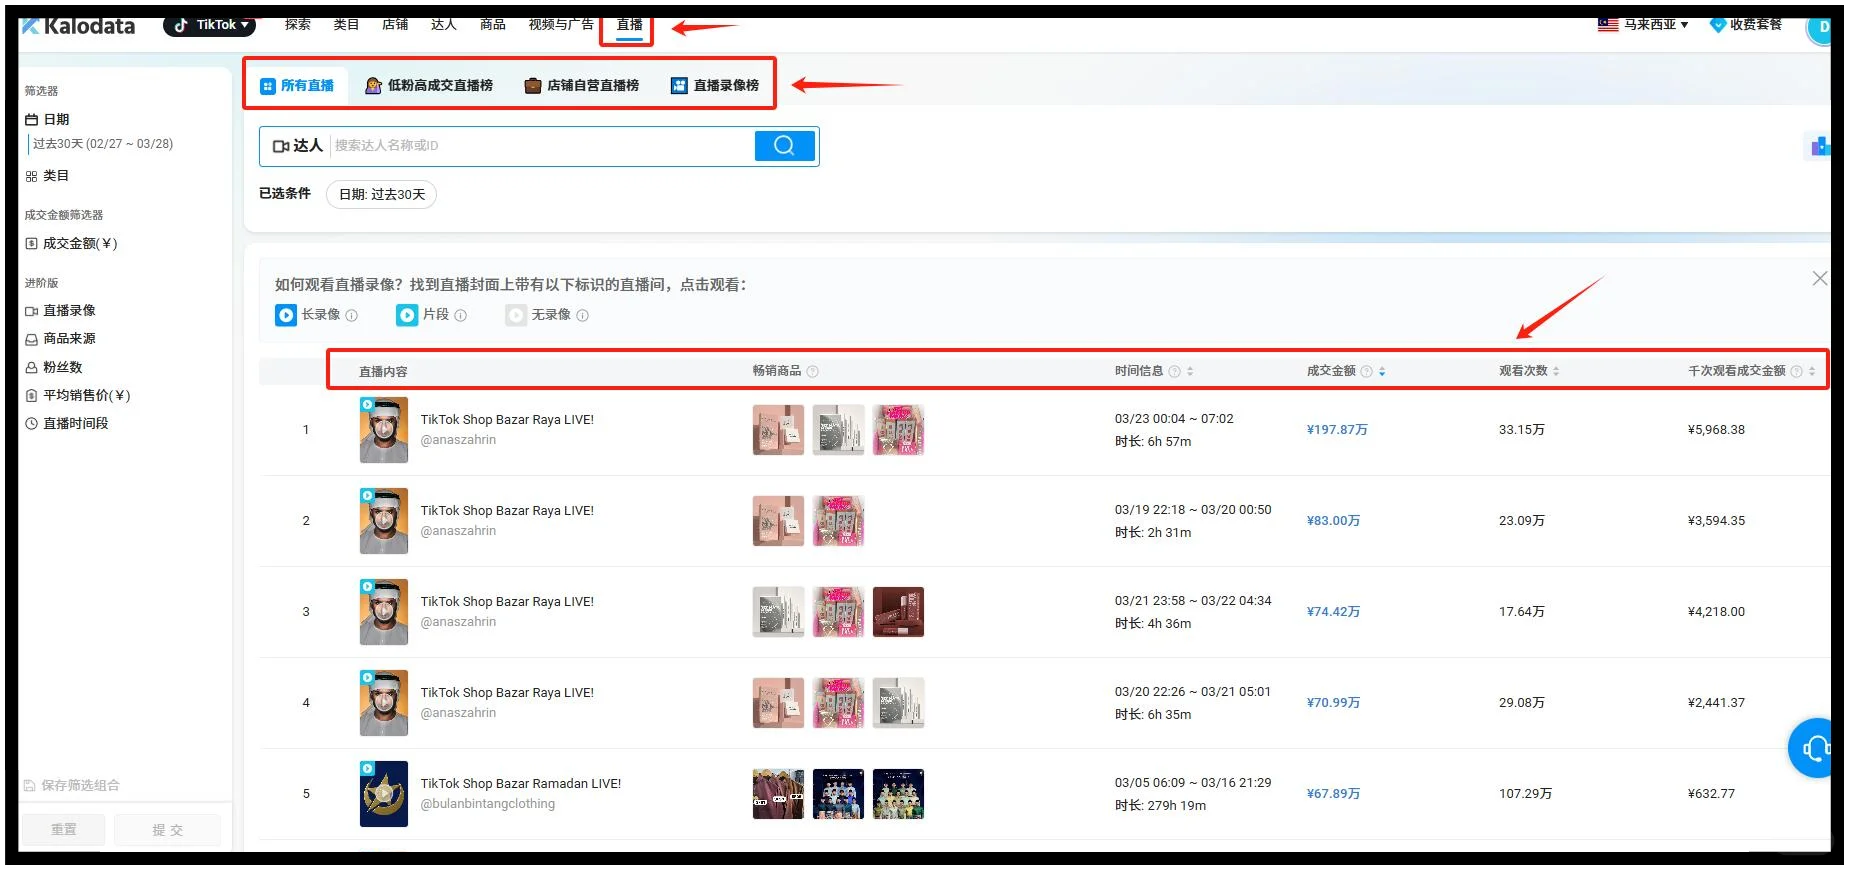The image size is (1849, 870).
Task: Click the 收费套餐 link
Action: (x=1746, y=24)
